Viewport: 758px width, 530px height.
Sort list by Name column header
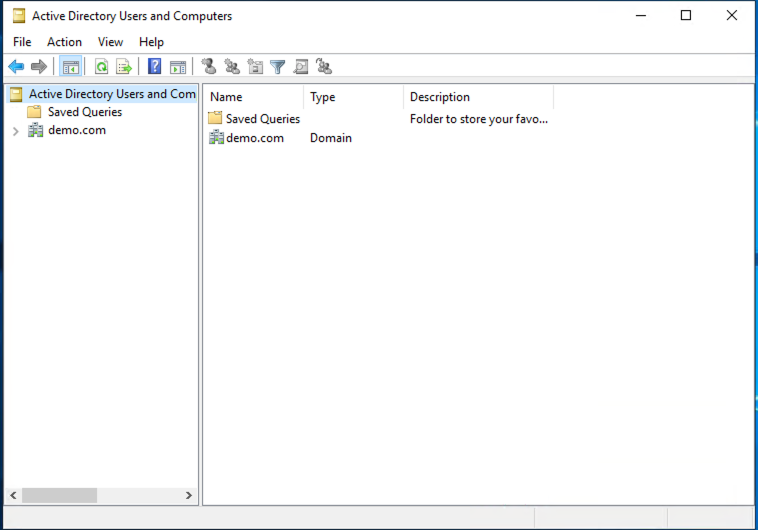tap(254, 97)
